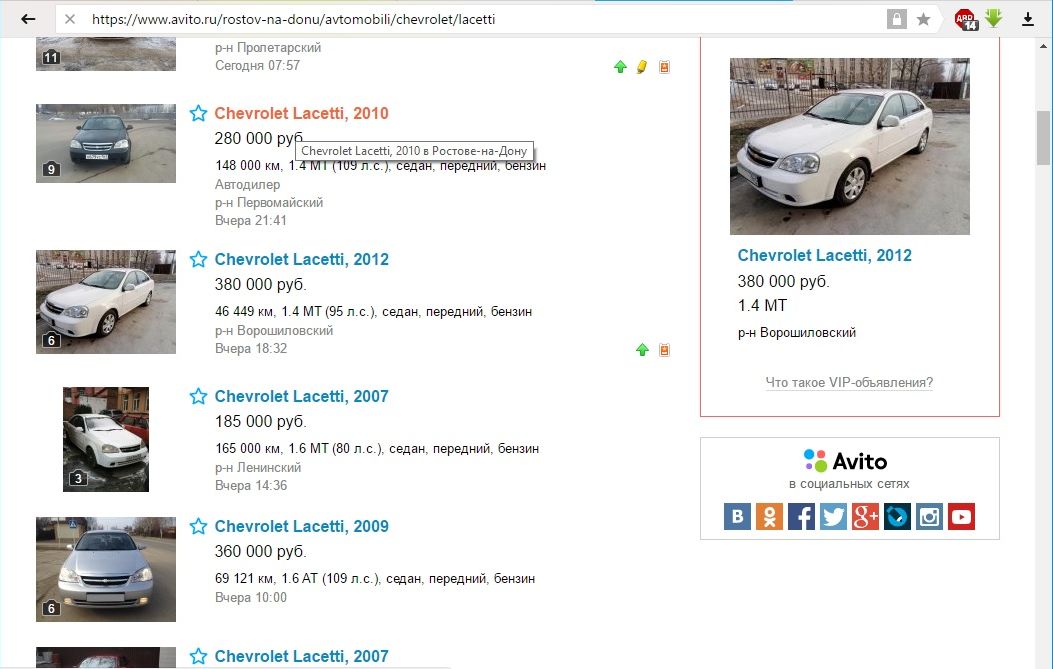Click the 'Вчера 21:41' timestamp
The height and width of the screenshot is (669, 1053).
pos(250,220)
